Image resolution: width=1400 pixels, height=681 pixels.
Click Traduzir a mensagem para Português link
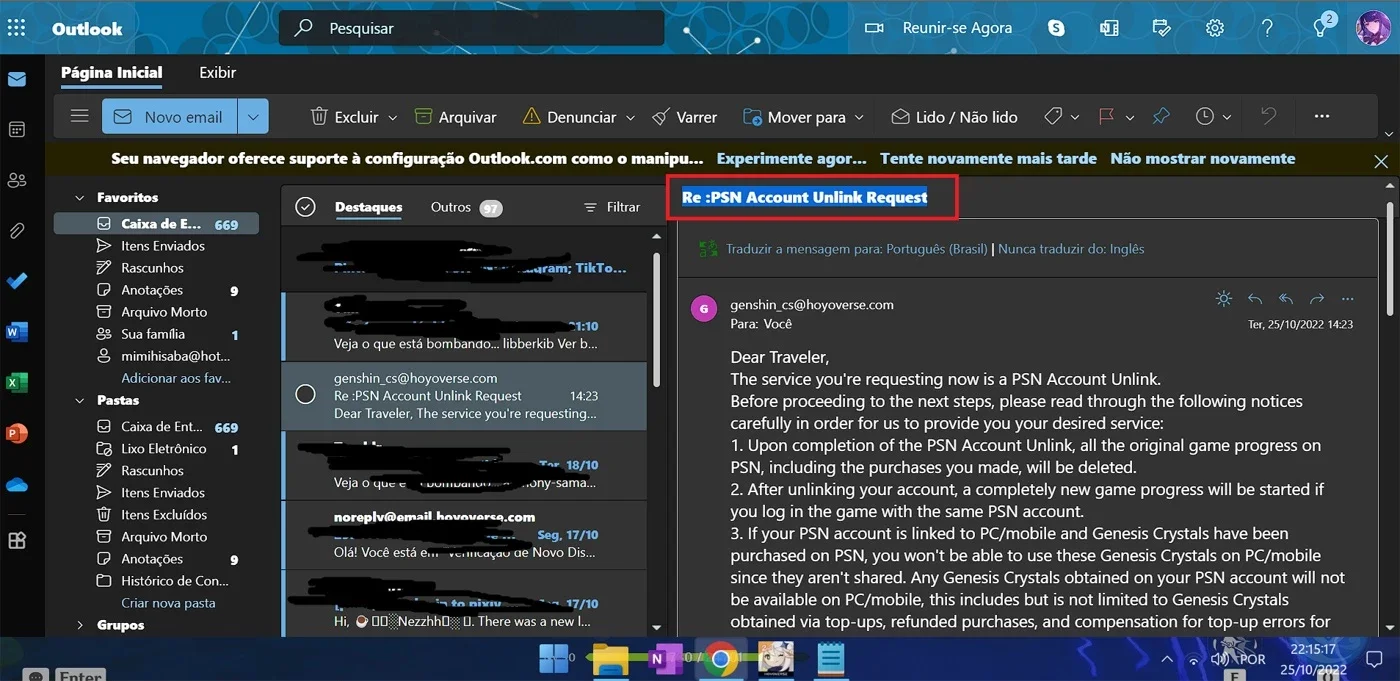point(857,249)
